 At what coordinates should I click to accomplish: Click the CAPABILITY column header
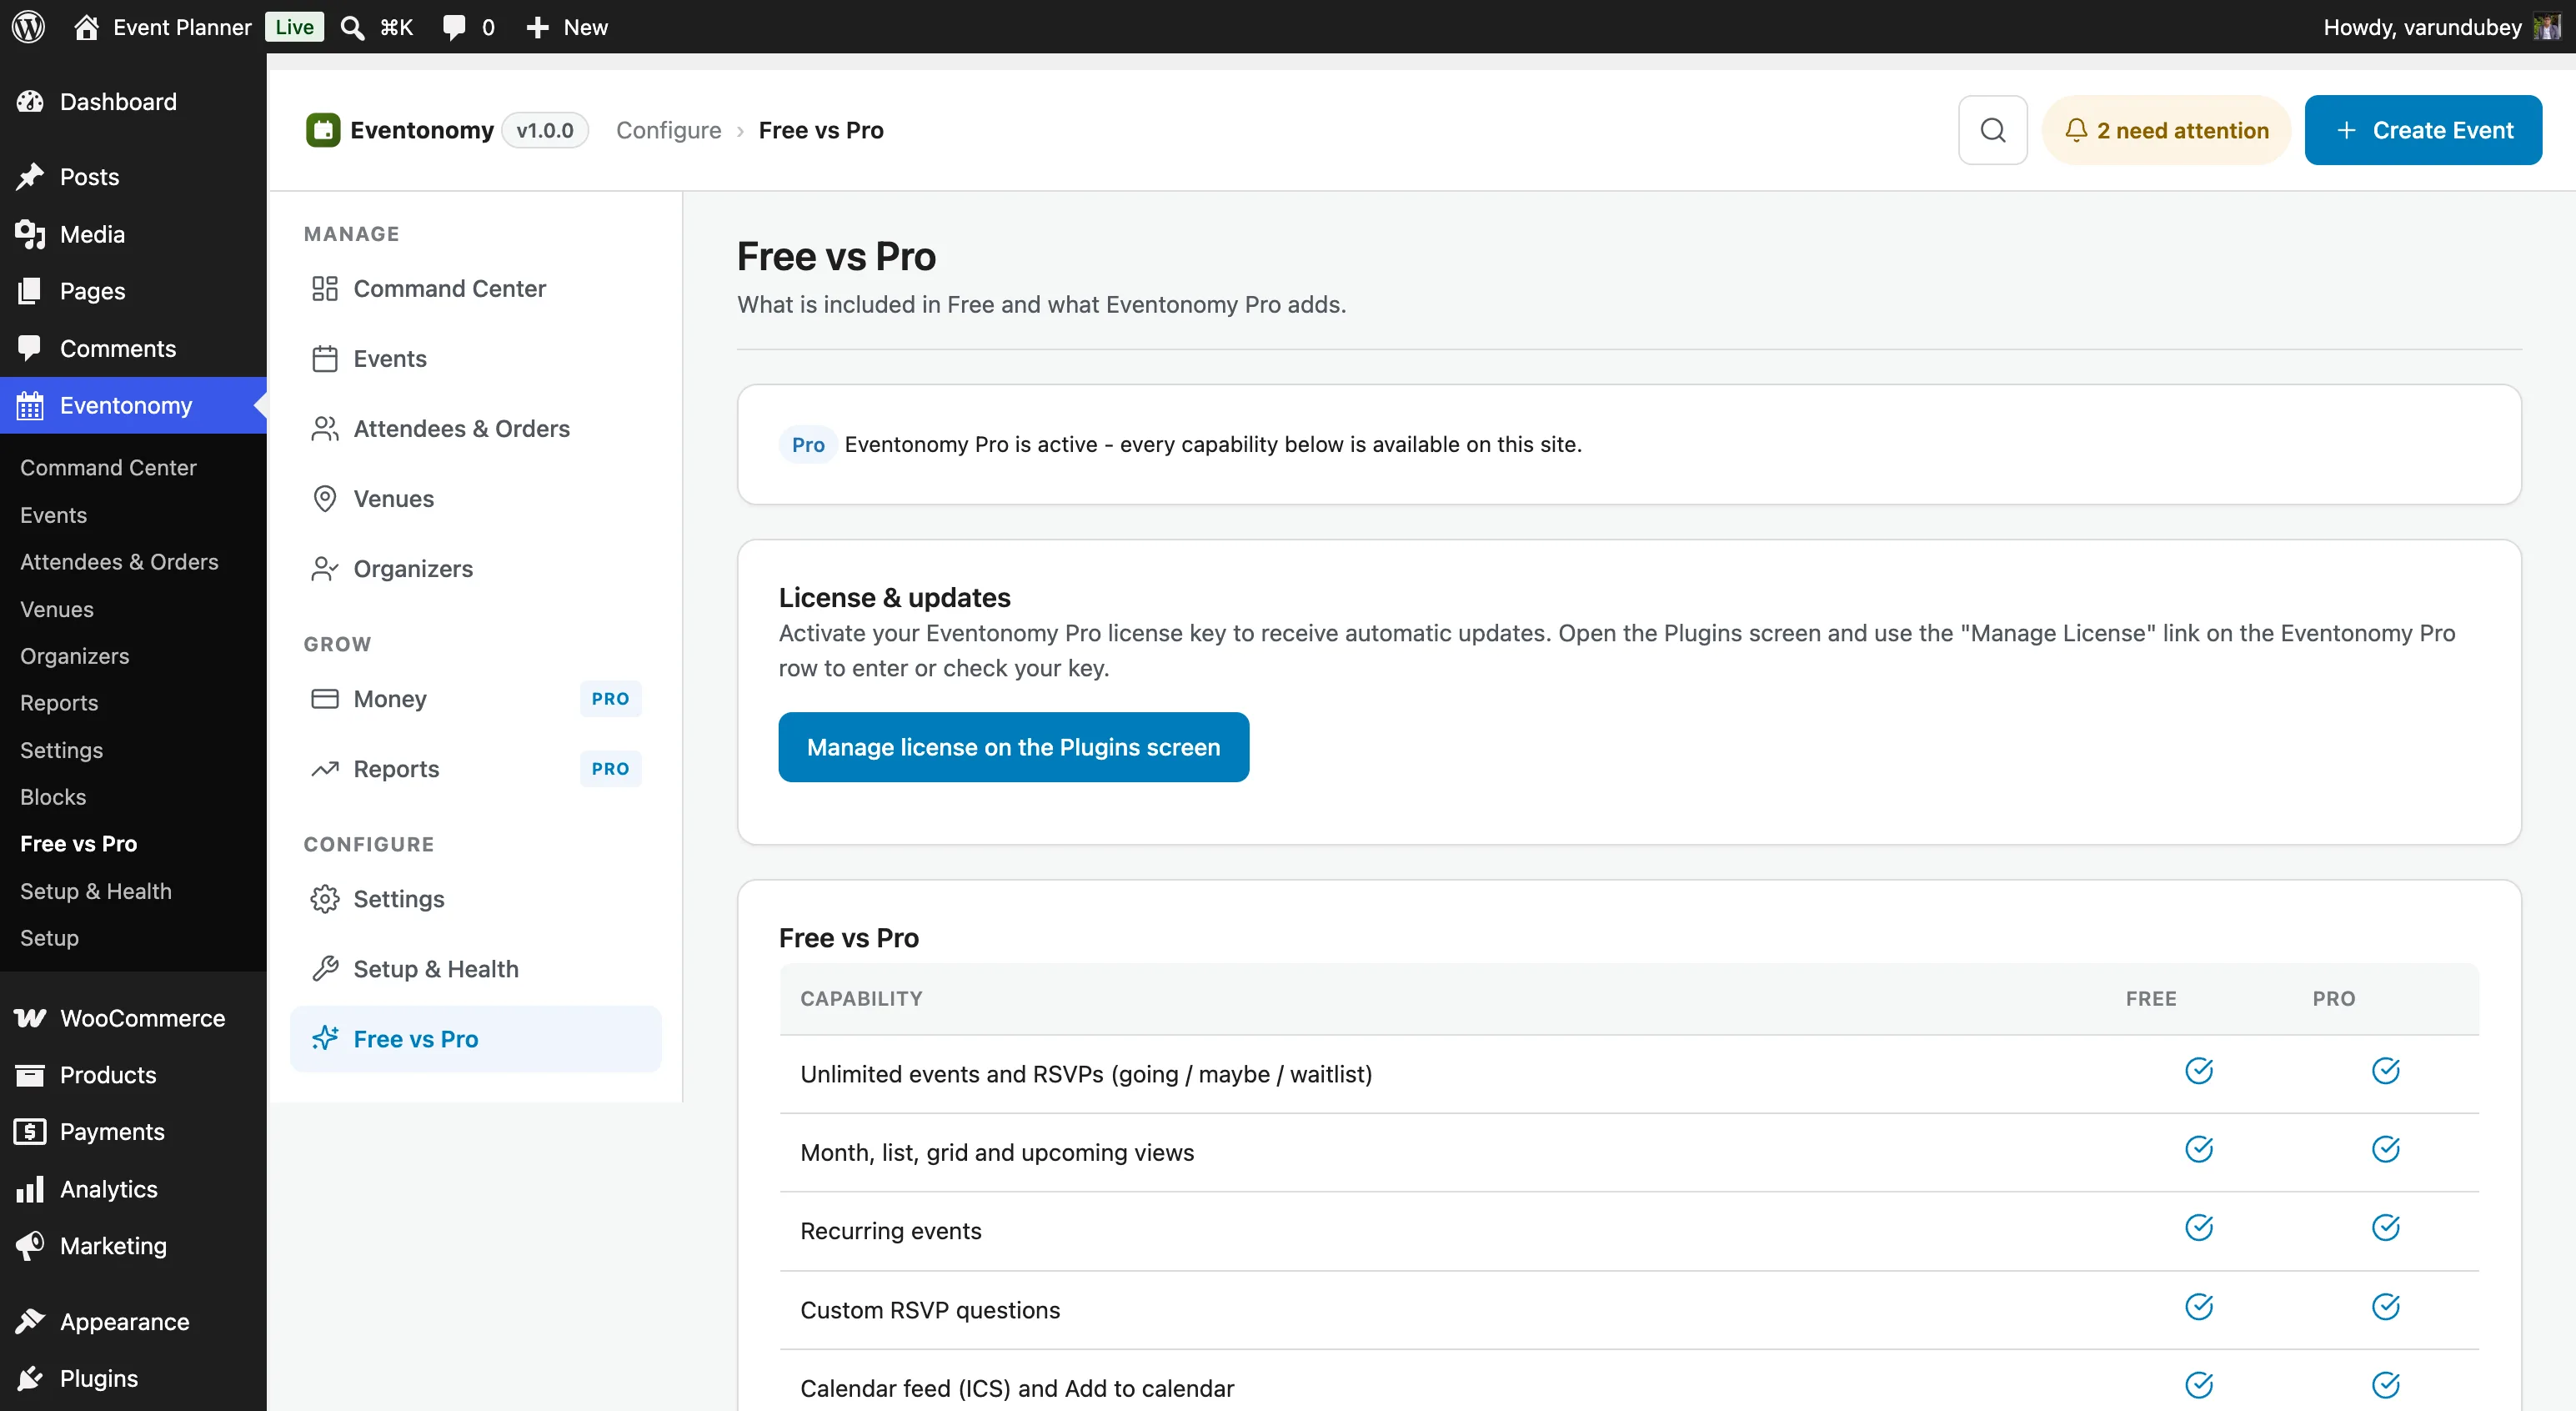(x=861, y=998)
